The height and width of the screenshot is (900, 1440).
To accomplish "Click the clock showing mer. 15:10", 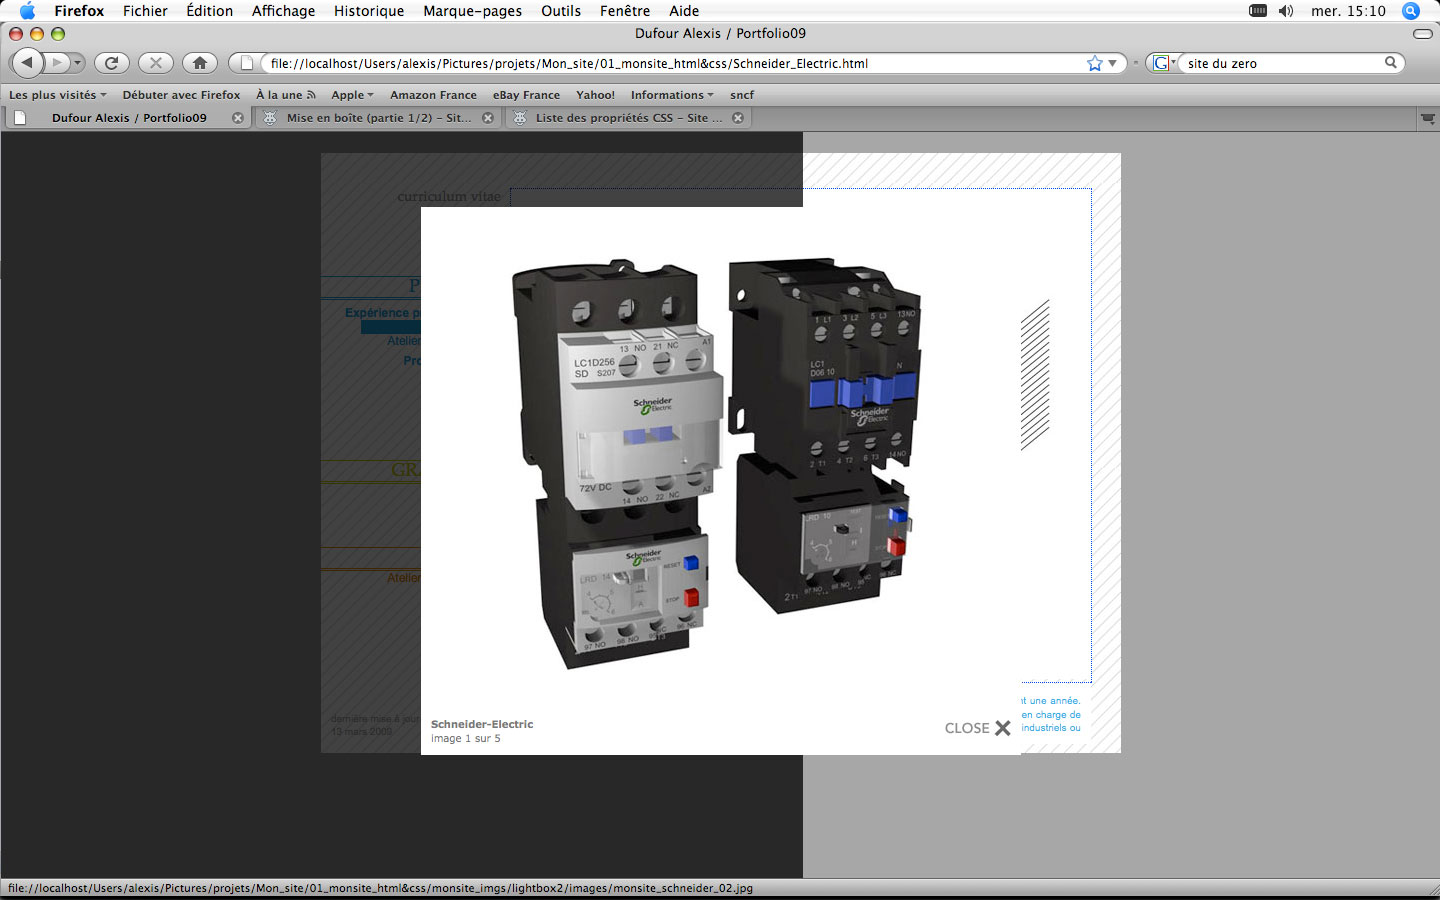I will pos(1348,11).
